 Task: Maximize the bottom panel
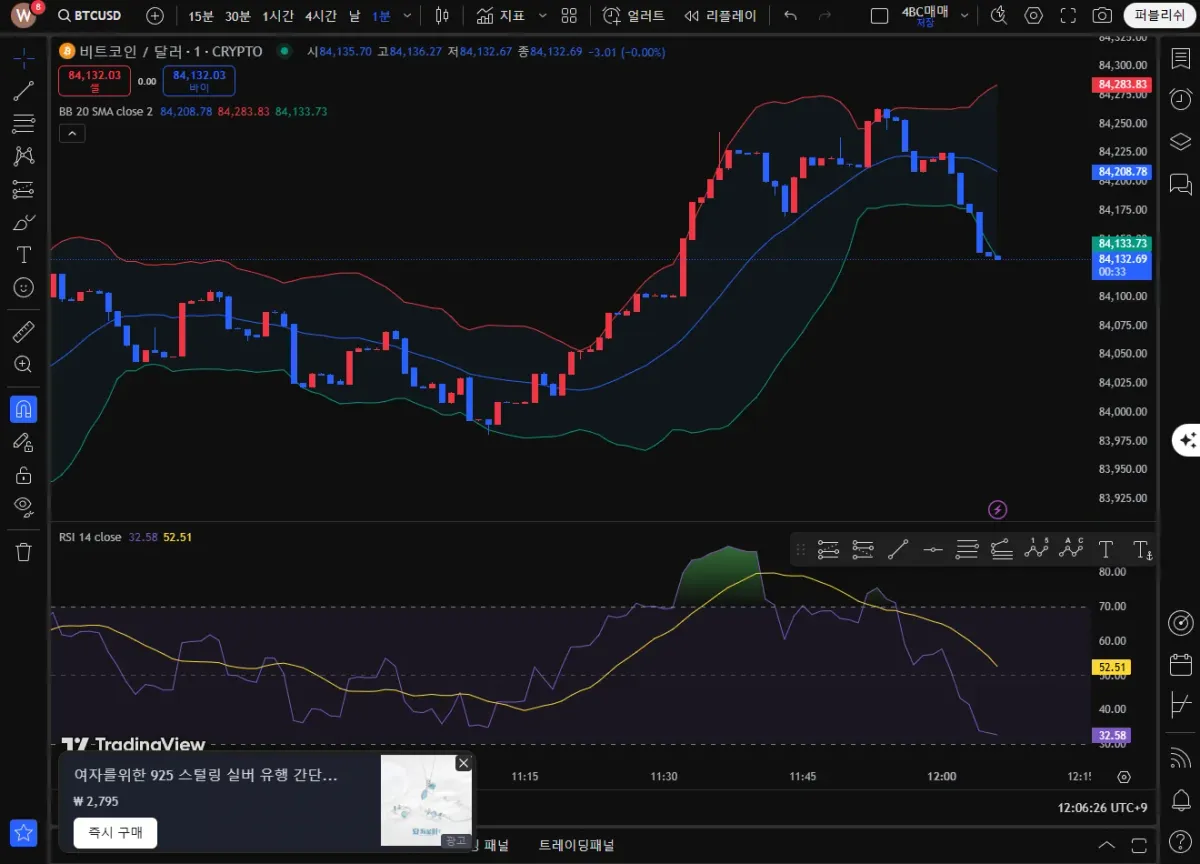[x=1140, y=845]
